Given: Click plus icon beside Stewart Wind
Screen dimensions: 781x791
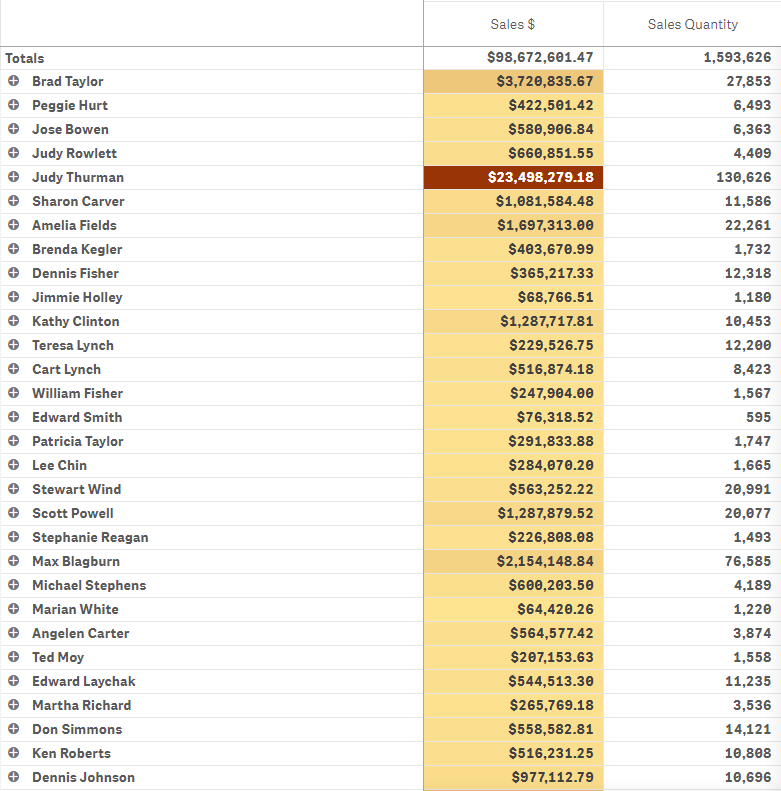Looking at the screenshot, I should 14,489.
